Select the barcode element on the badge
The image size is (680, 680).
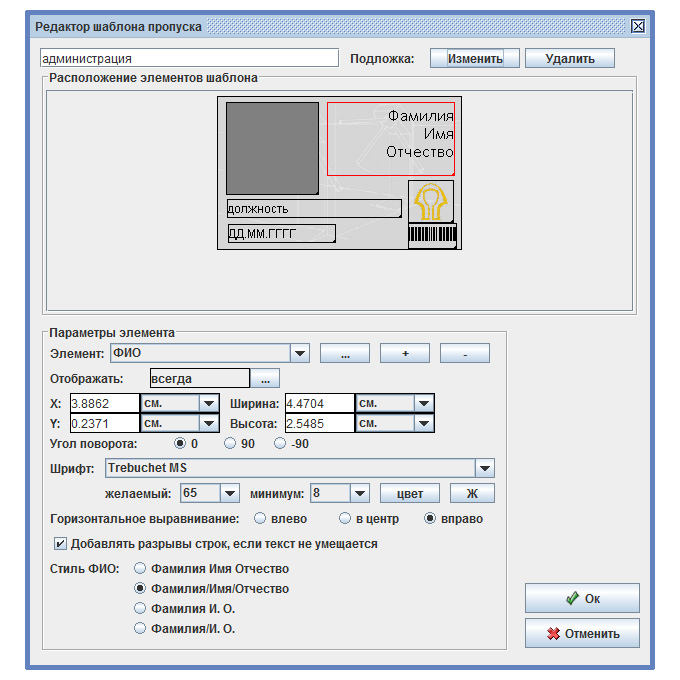tap(432, 236)
